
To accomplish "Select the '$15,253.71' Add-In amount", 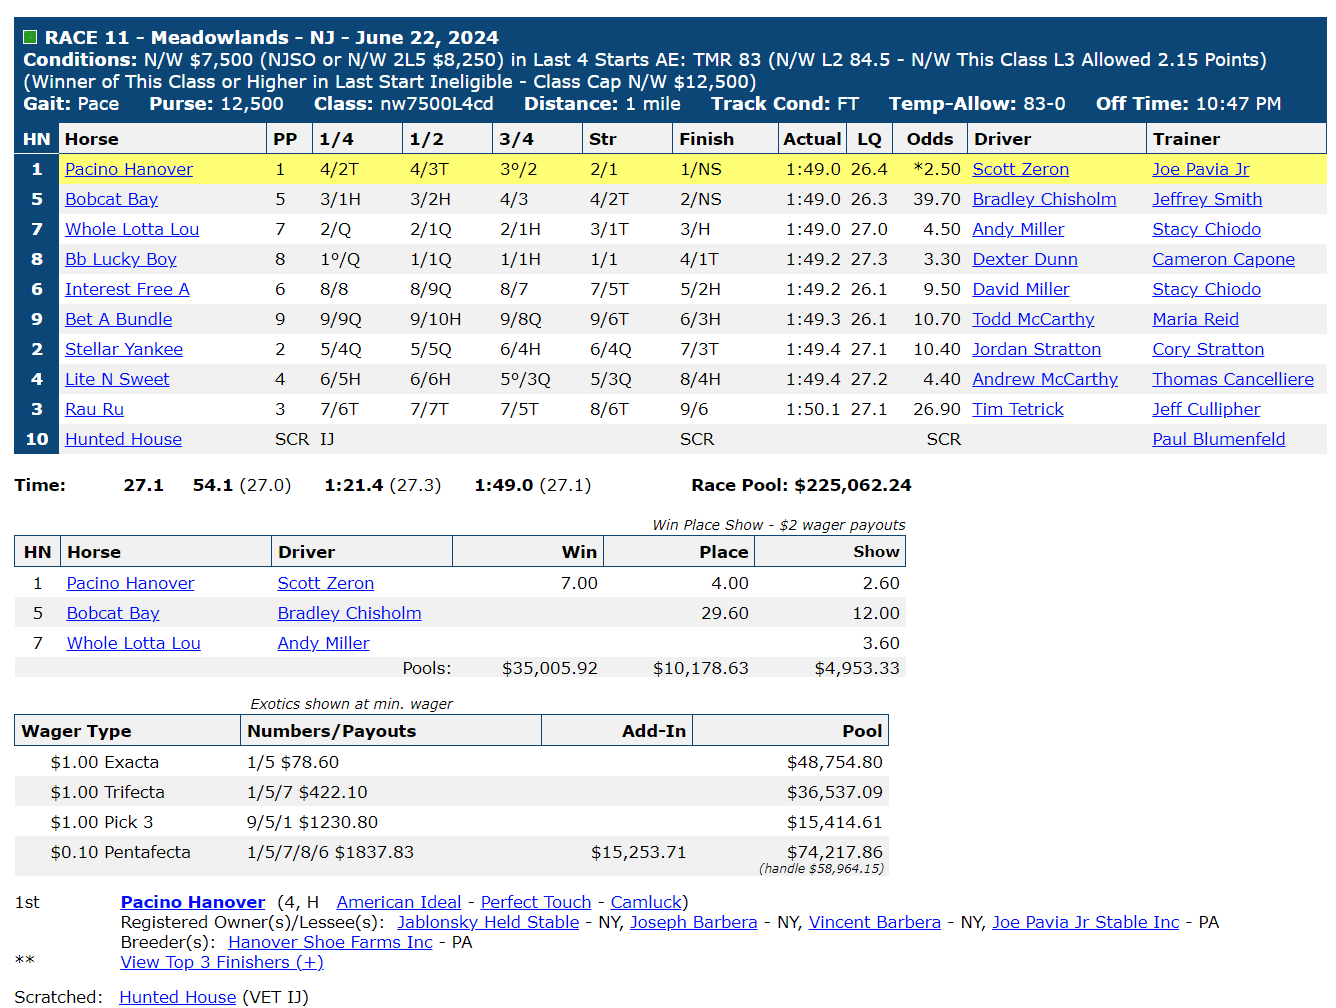I will click(638, 852).
